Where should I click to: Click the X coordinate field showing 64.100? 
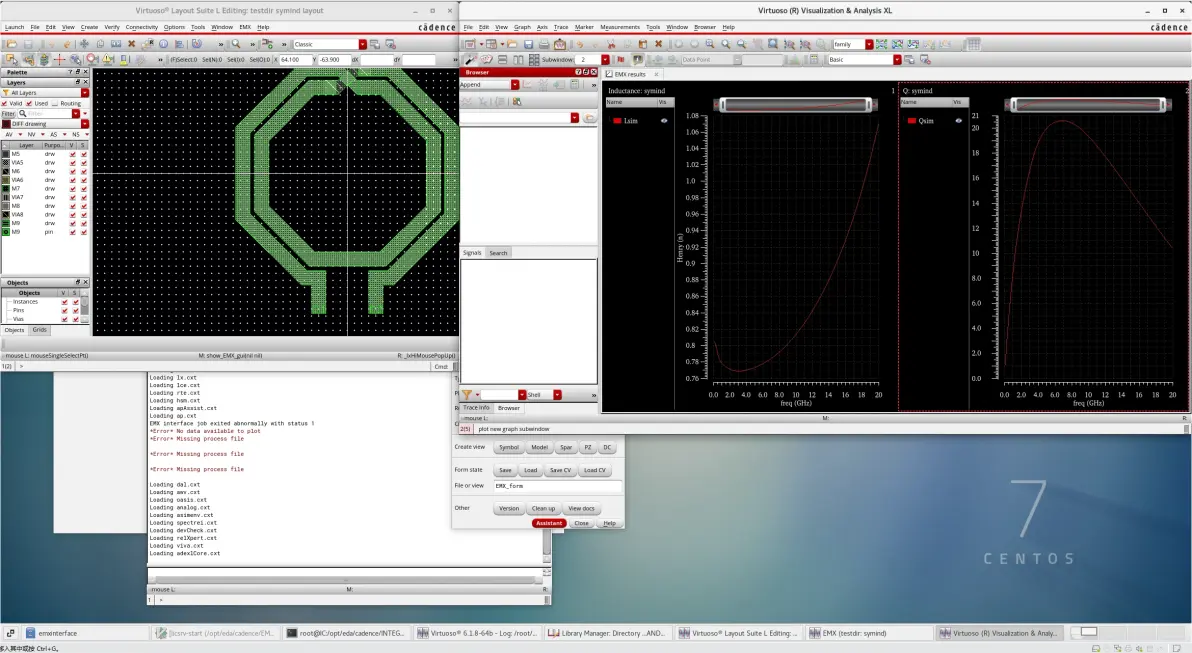point(295,59)
